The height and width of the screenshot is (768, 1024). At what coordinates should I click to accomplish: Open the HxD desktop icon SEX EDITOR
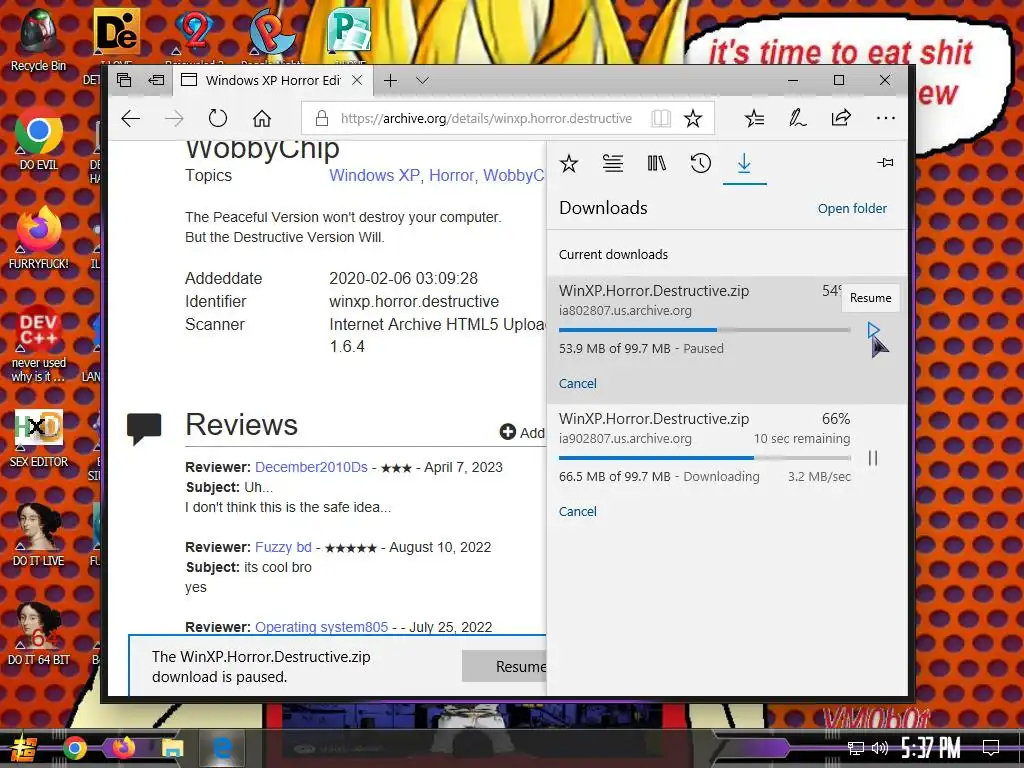(39, 438)
